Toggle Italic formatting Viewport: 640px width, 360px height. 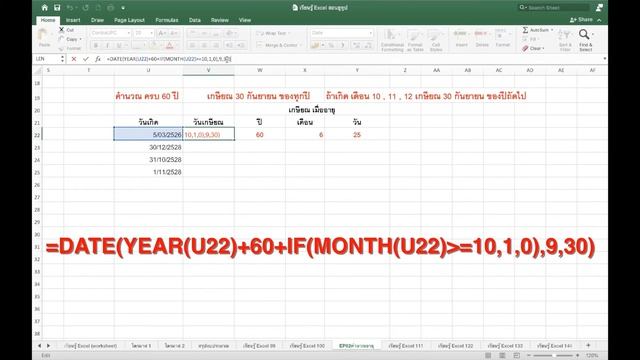pos(107,45)
